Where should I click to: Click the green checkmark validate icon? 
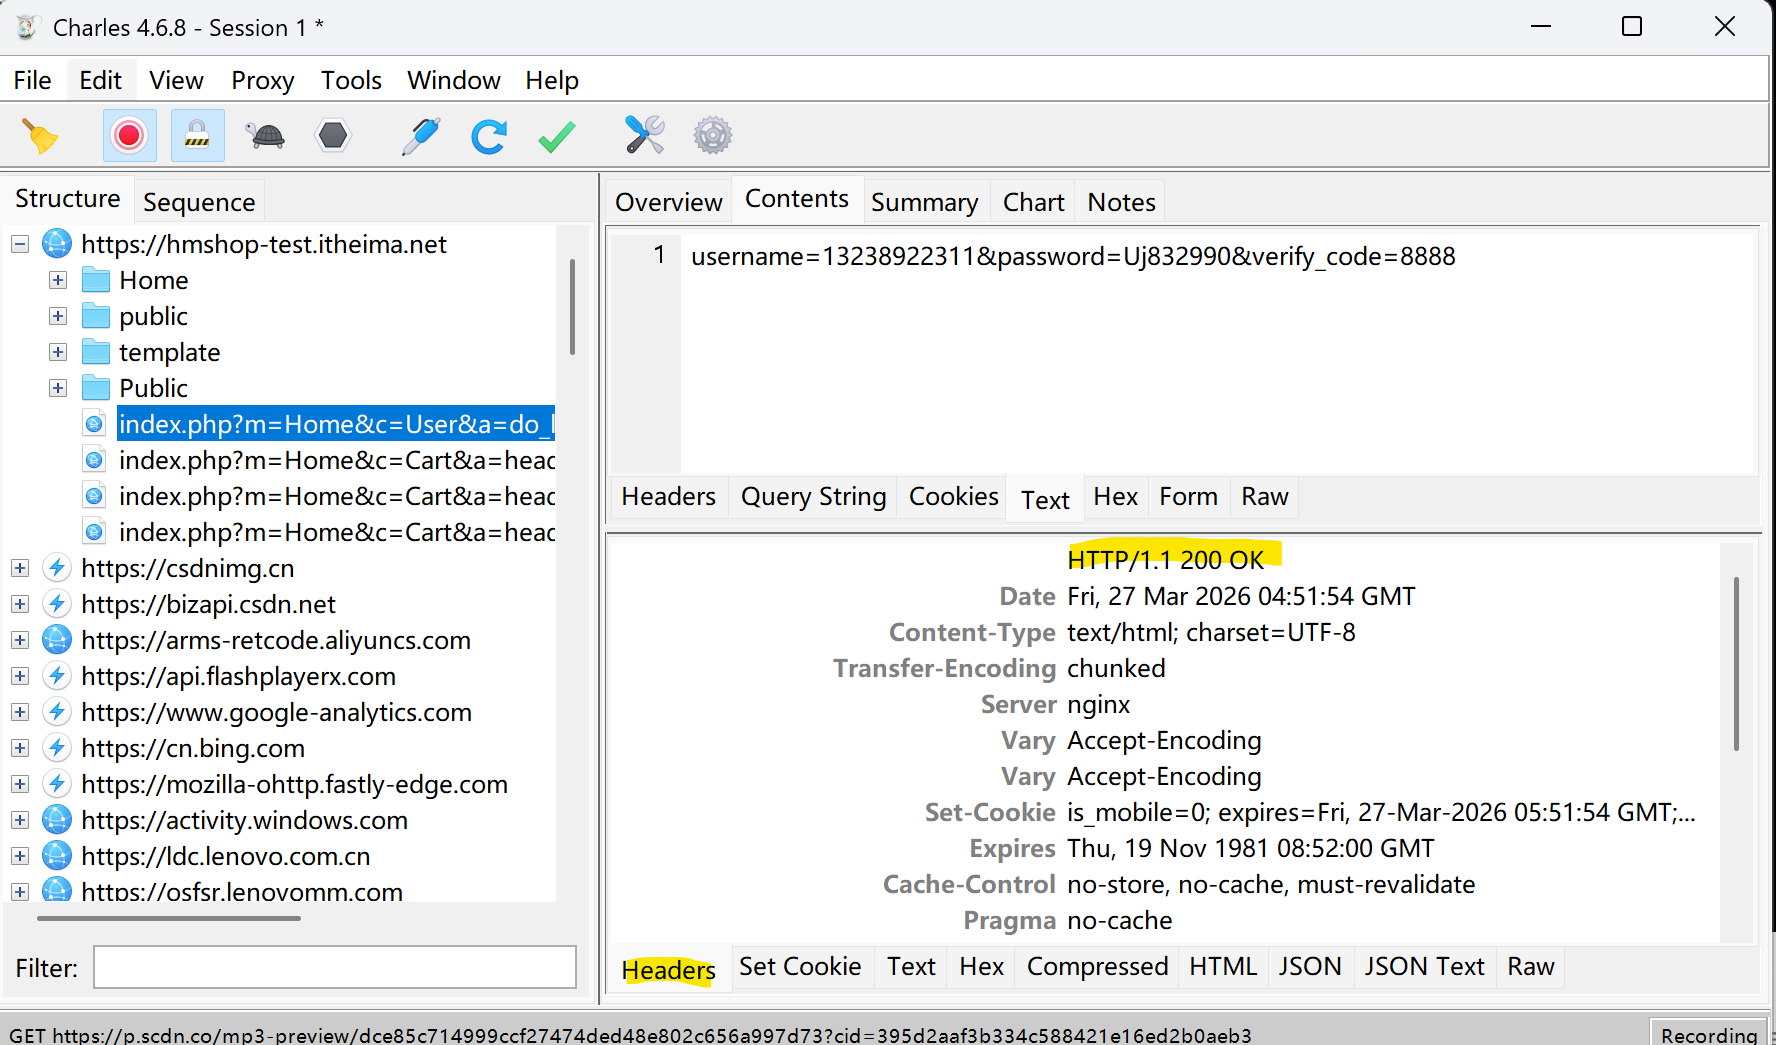tap(557, 136)
